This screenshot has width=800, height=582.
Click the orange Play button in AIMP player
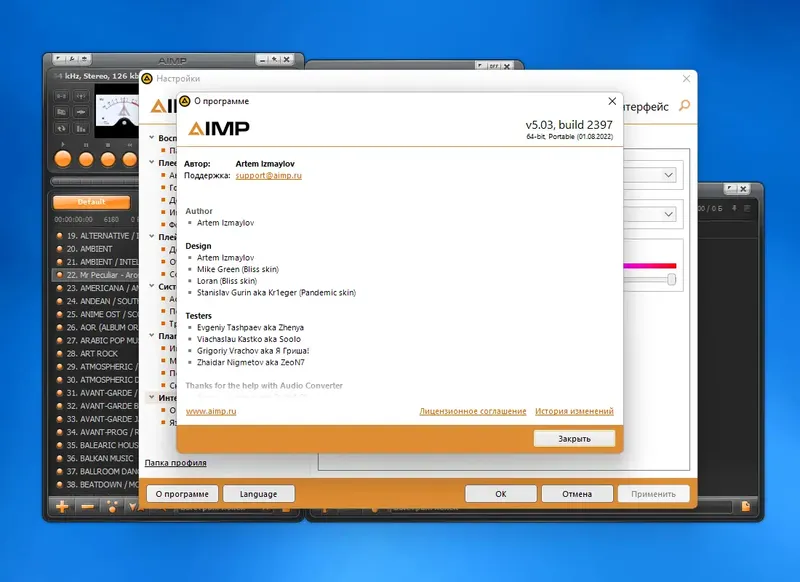63,159
